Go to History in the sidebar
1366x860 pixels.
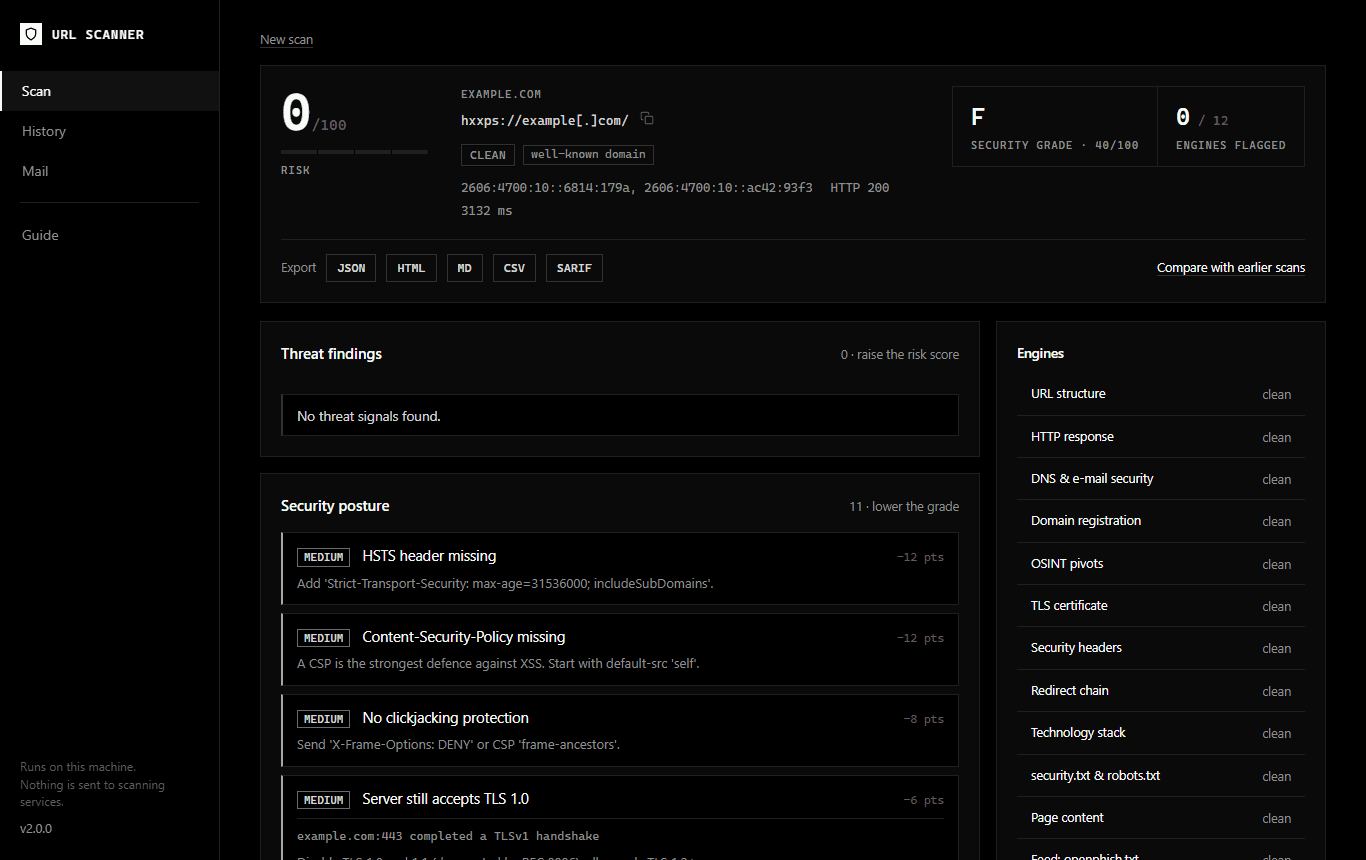point(110,131)
